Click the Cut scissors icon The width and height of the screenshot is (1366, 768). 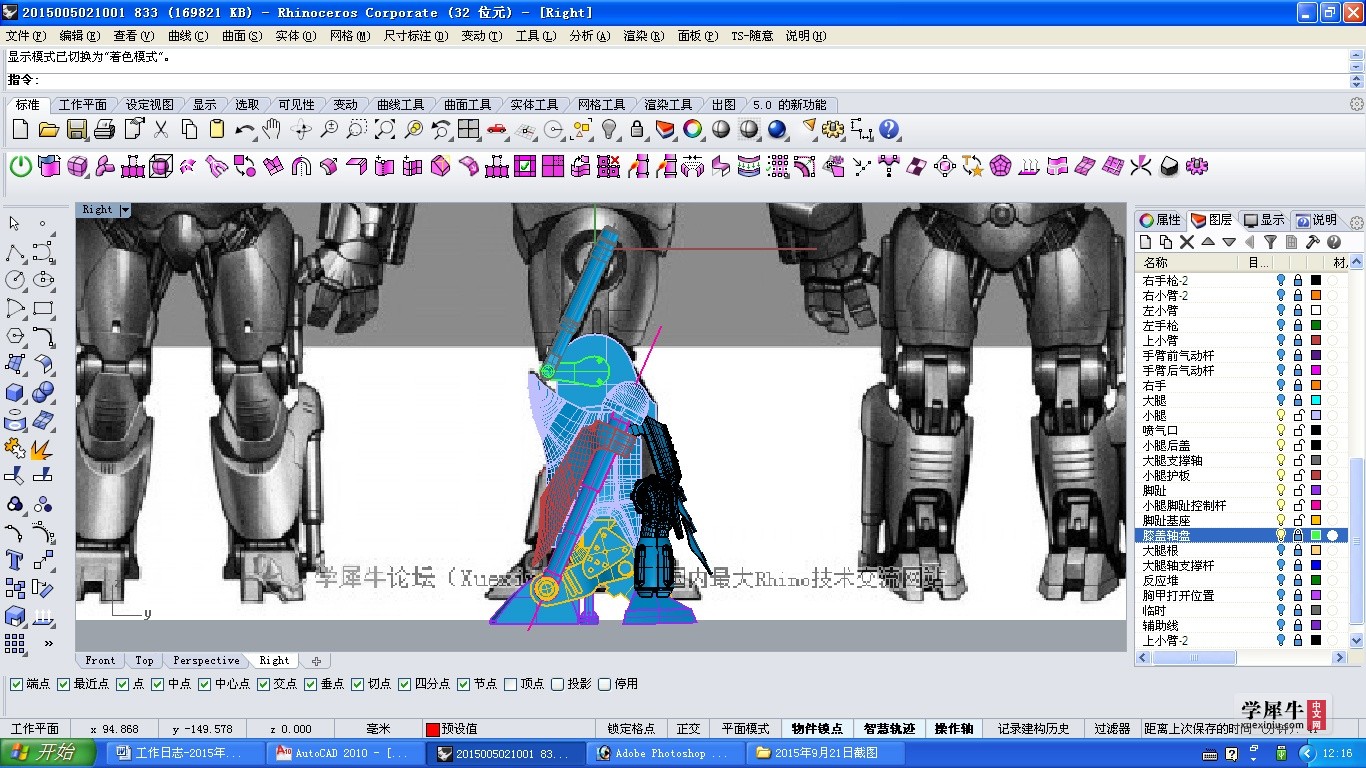[x=160, y=129]
